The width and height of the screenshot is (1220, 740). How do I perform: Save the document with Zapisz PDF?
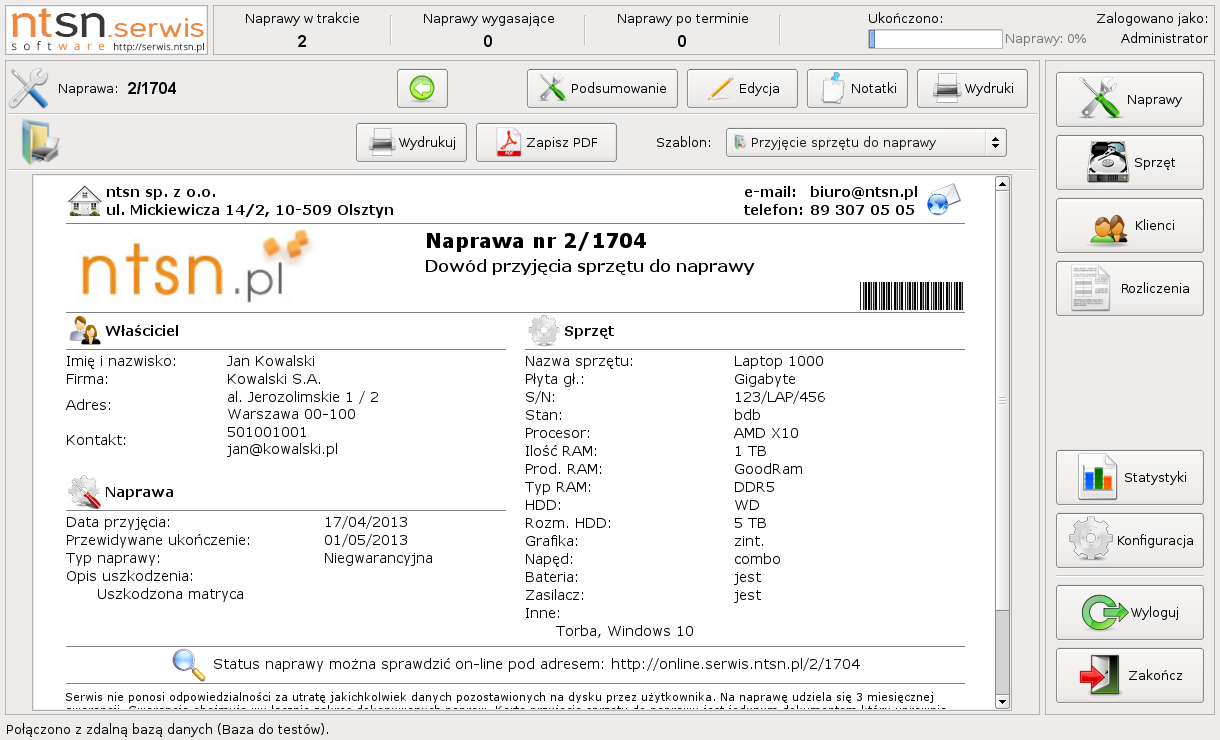[546, 143]
